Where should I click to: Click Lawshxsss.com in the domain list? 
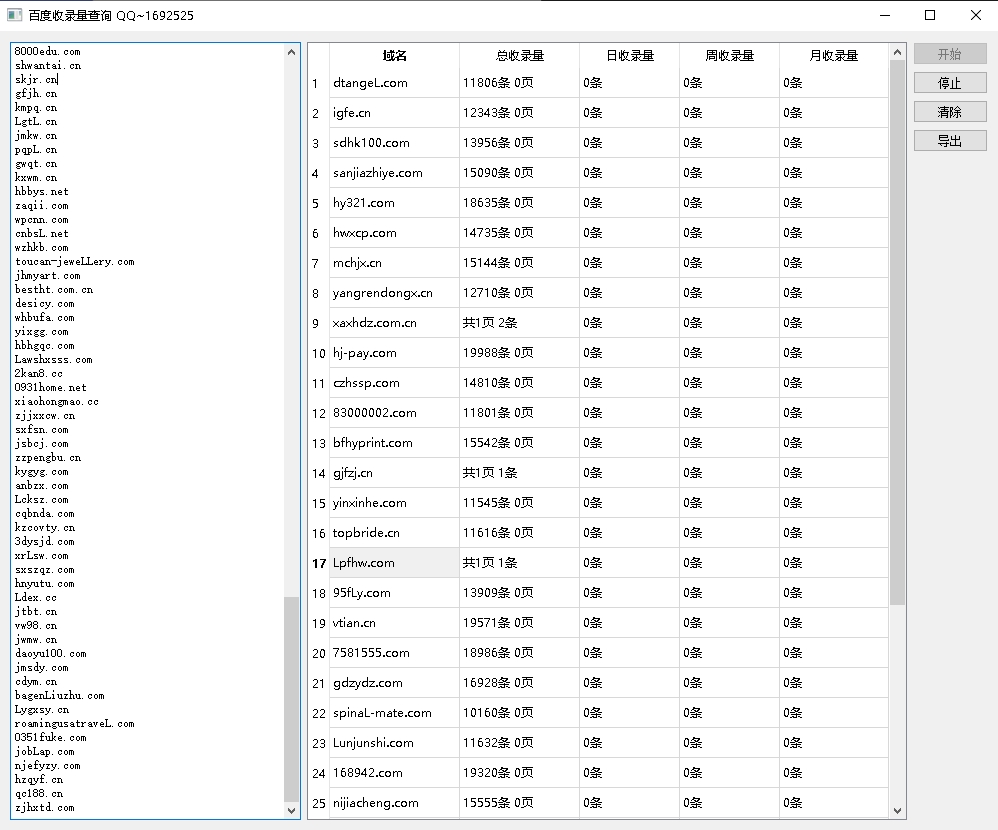pyautogui.click(x=53, y=360)
